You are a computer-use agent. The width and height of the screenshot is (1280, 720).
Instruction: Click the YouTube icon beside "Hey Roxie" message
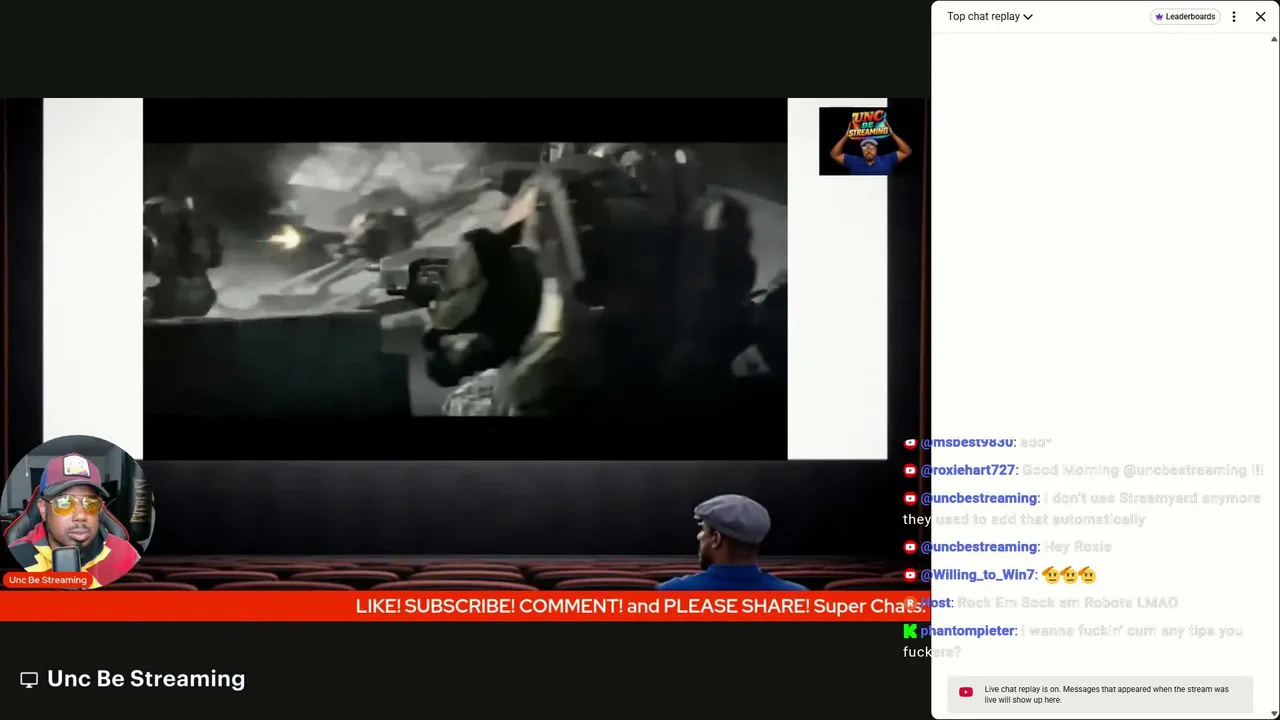pyautogui.click(x=910, y=547)
